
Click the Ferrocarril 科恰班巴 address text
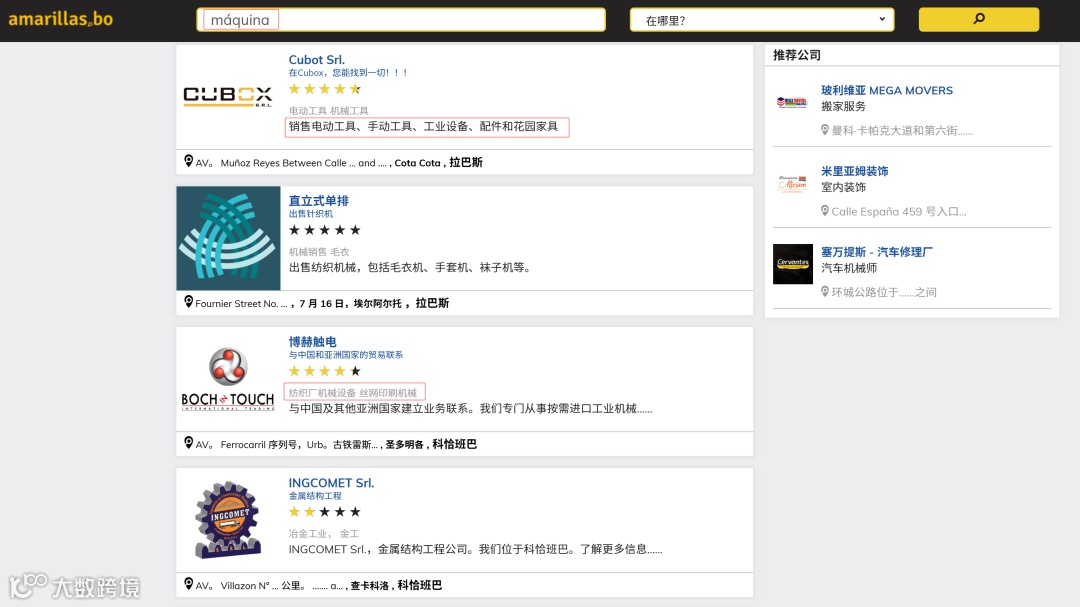point(336,444)
